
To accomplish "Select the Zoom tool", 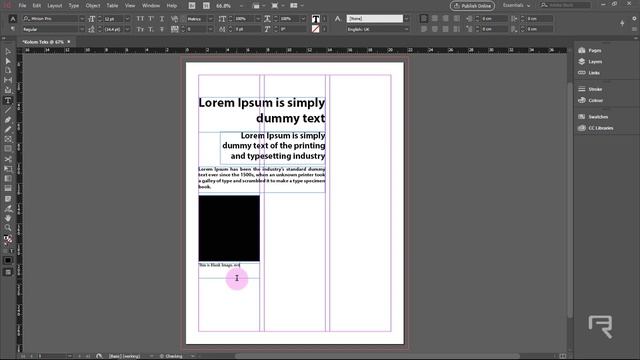I will tap(8, 228).
